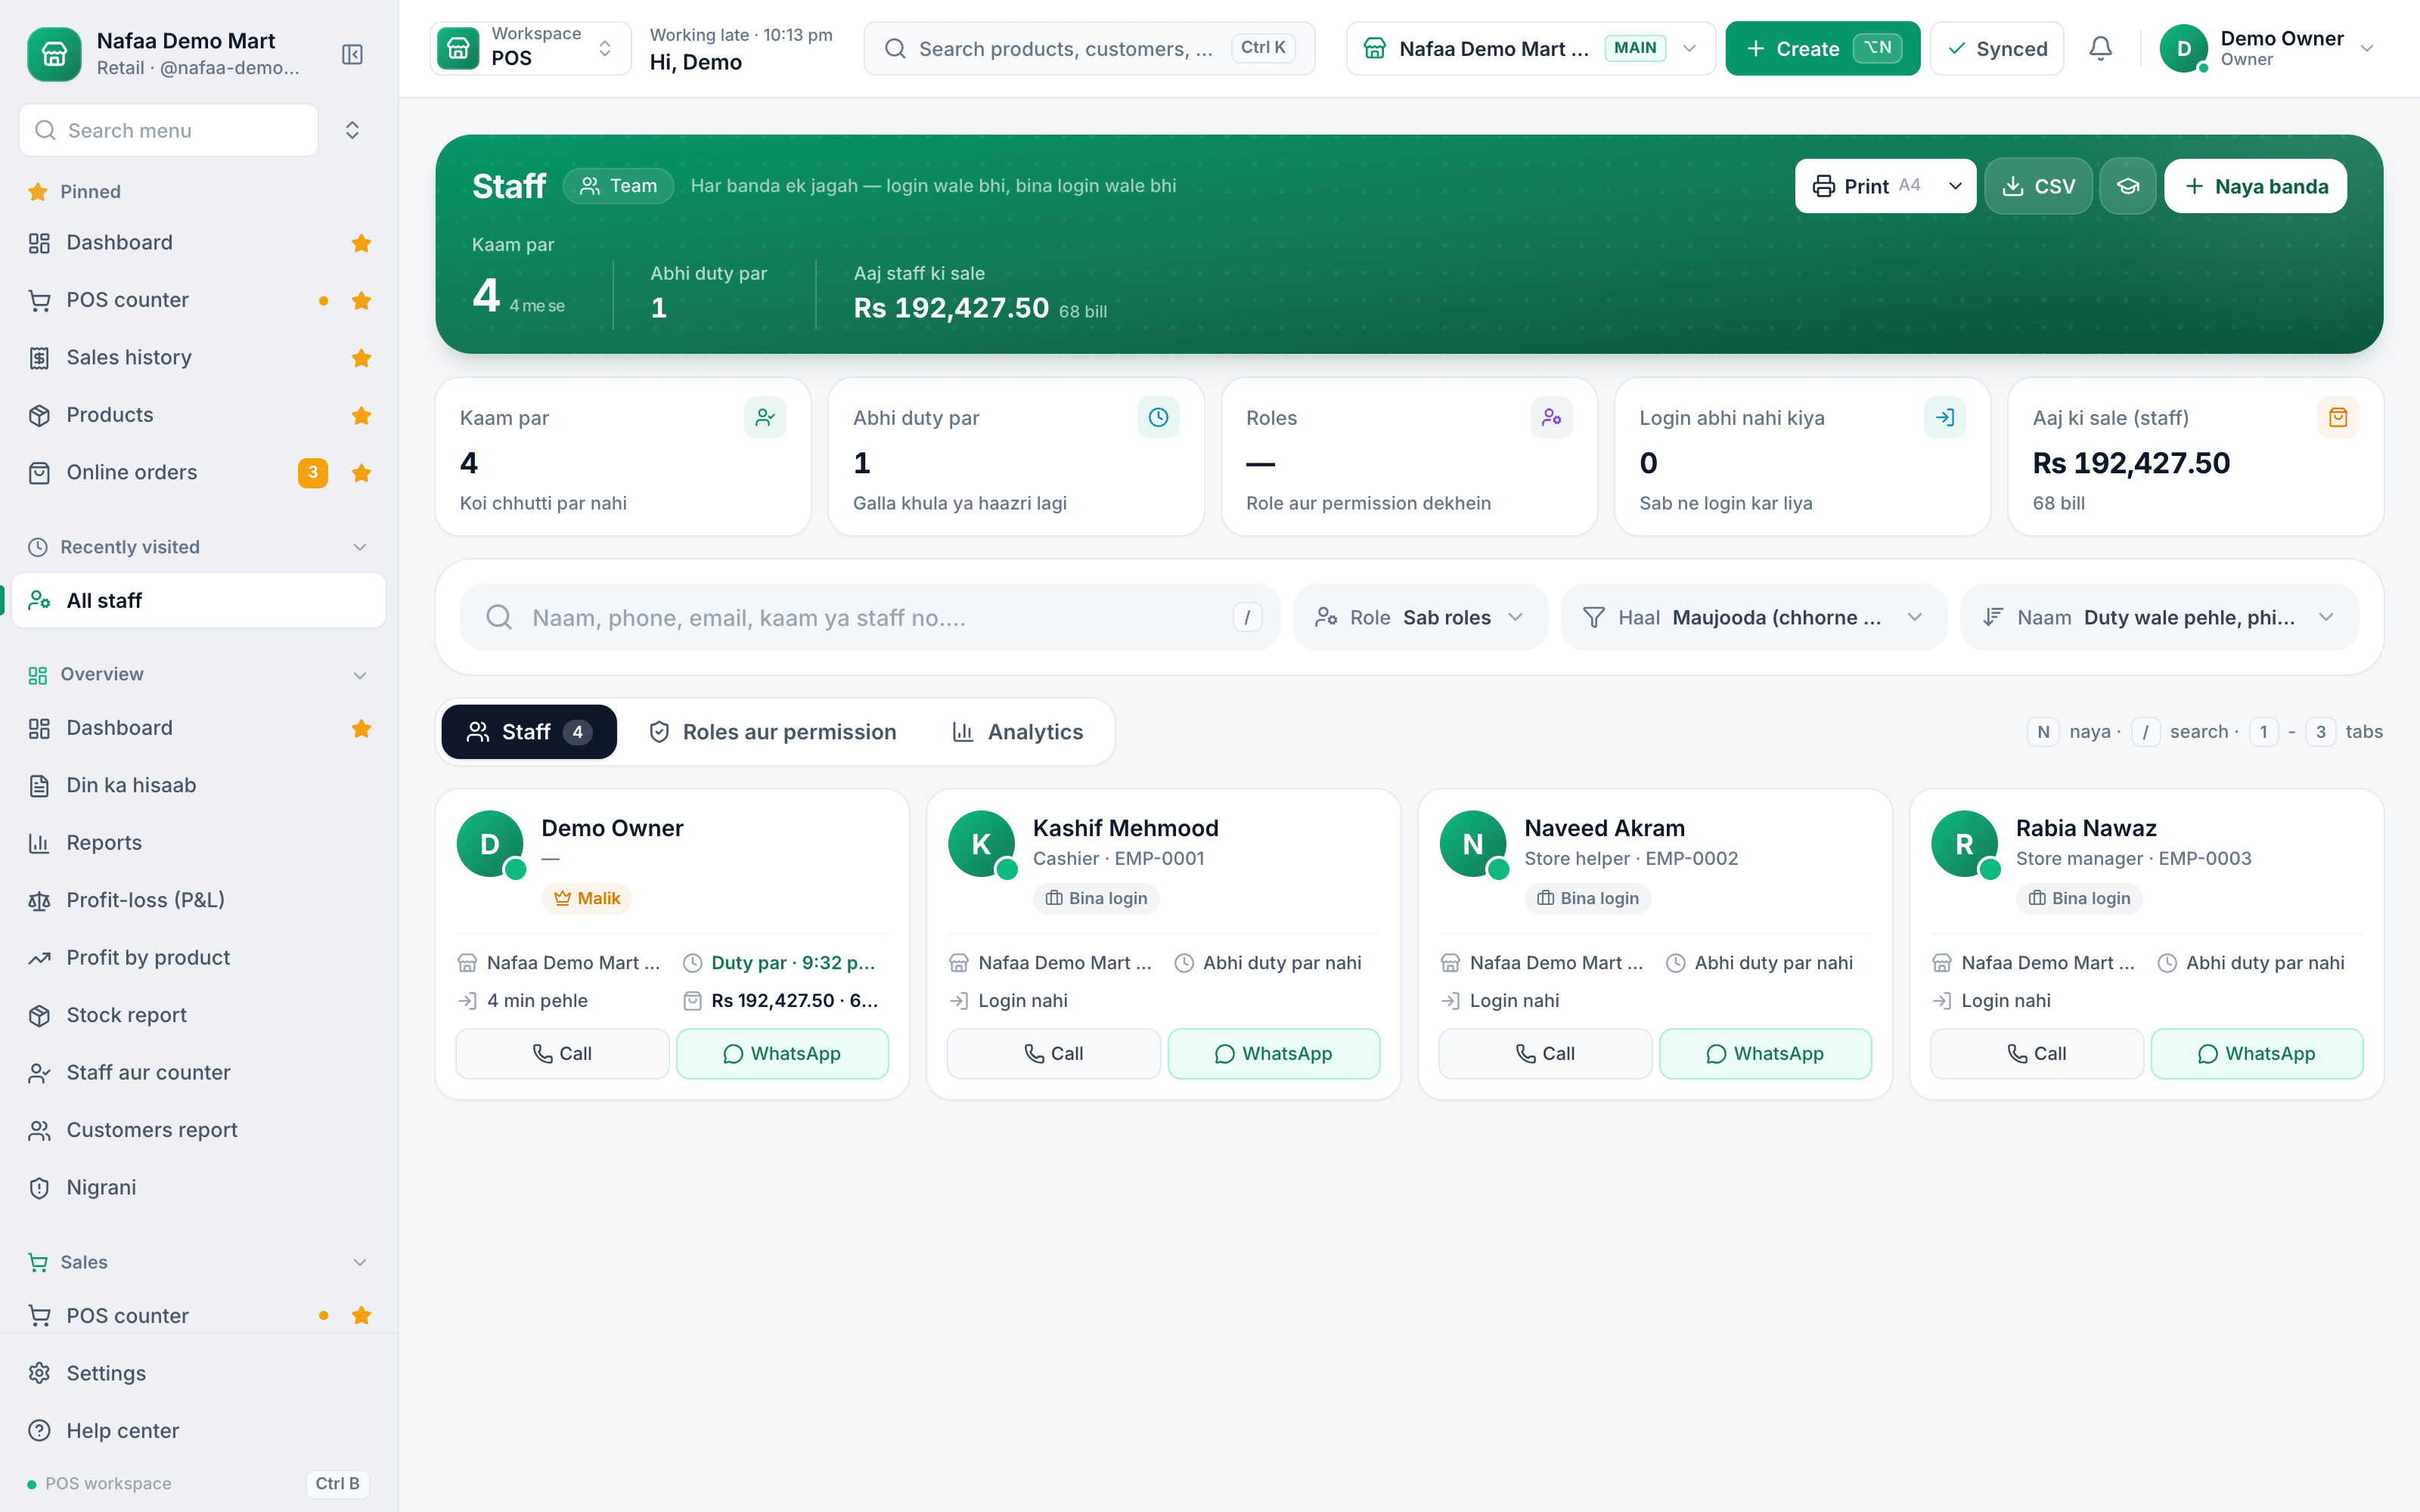Open the Help center

click(x=198, y=1431)
